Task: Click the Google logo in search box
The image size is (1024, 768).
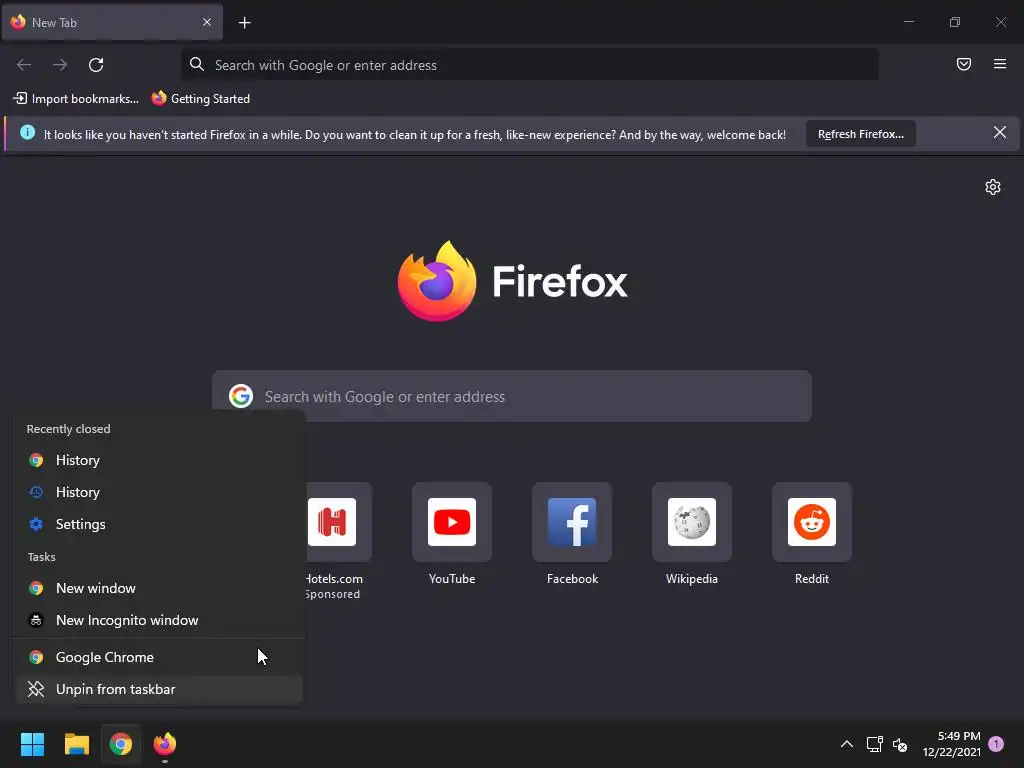Action: 241,396
